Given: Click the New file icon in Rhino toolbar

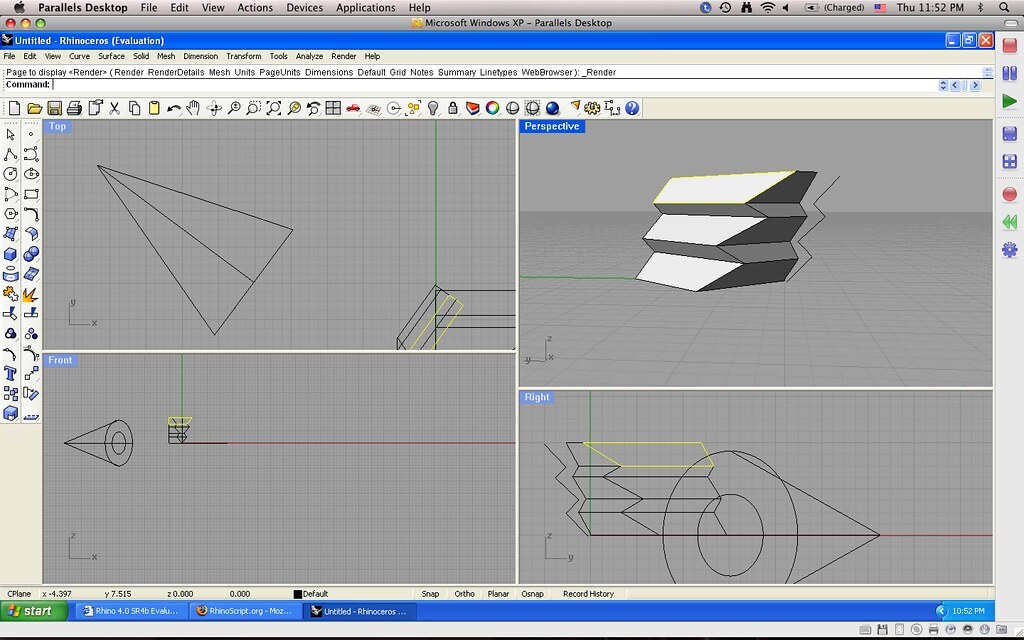Looking at the screenshot, I should pyautogui.click(x=14, y=108).
